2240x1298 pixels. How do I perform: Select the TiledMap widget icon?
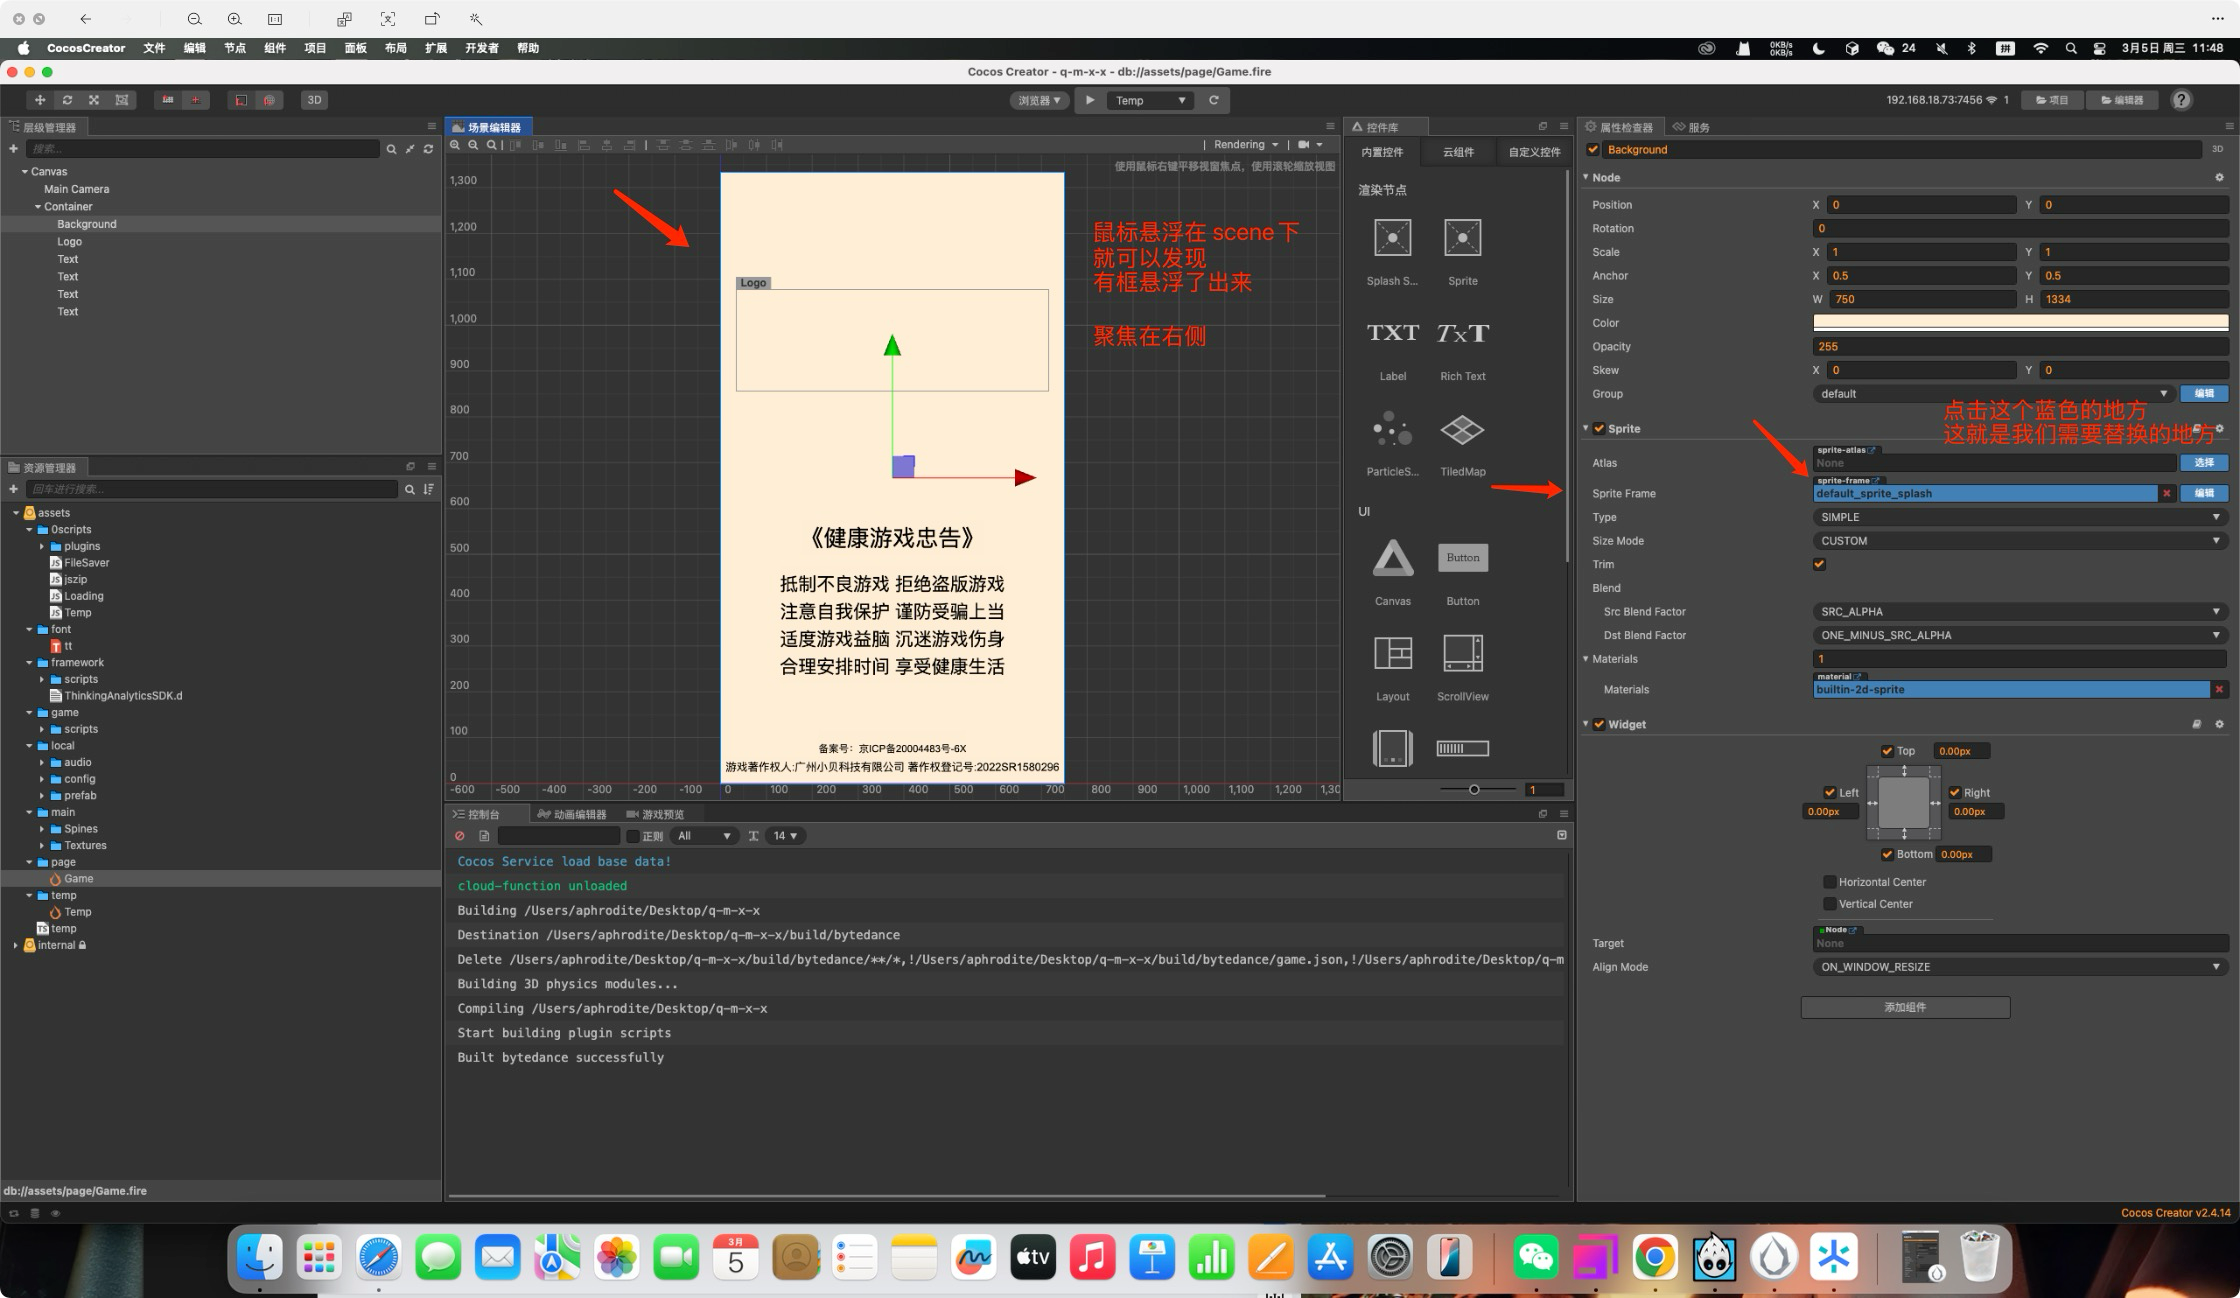point(1462,430)
